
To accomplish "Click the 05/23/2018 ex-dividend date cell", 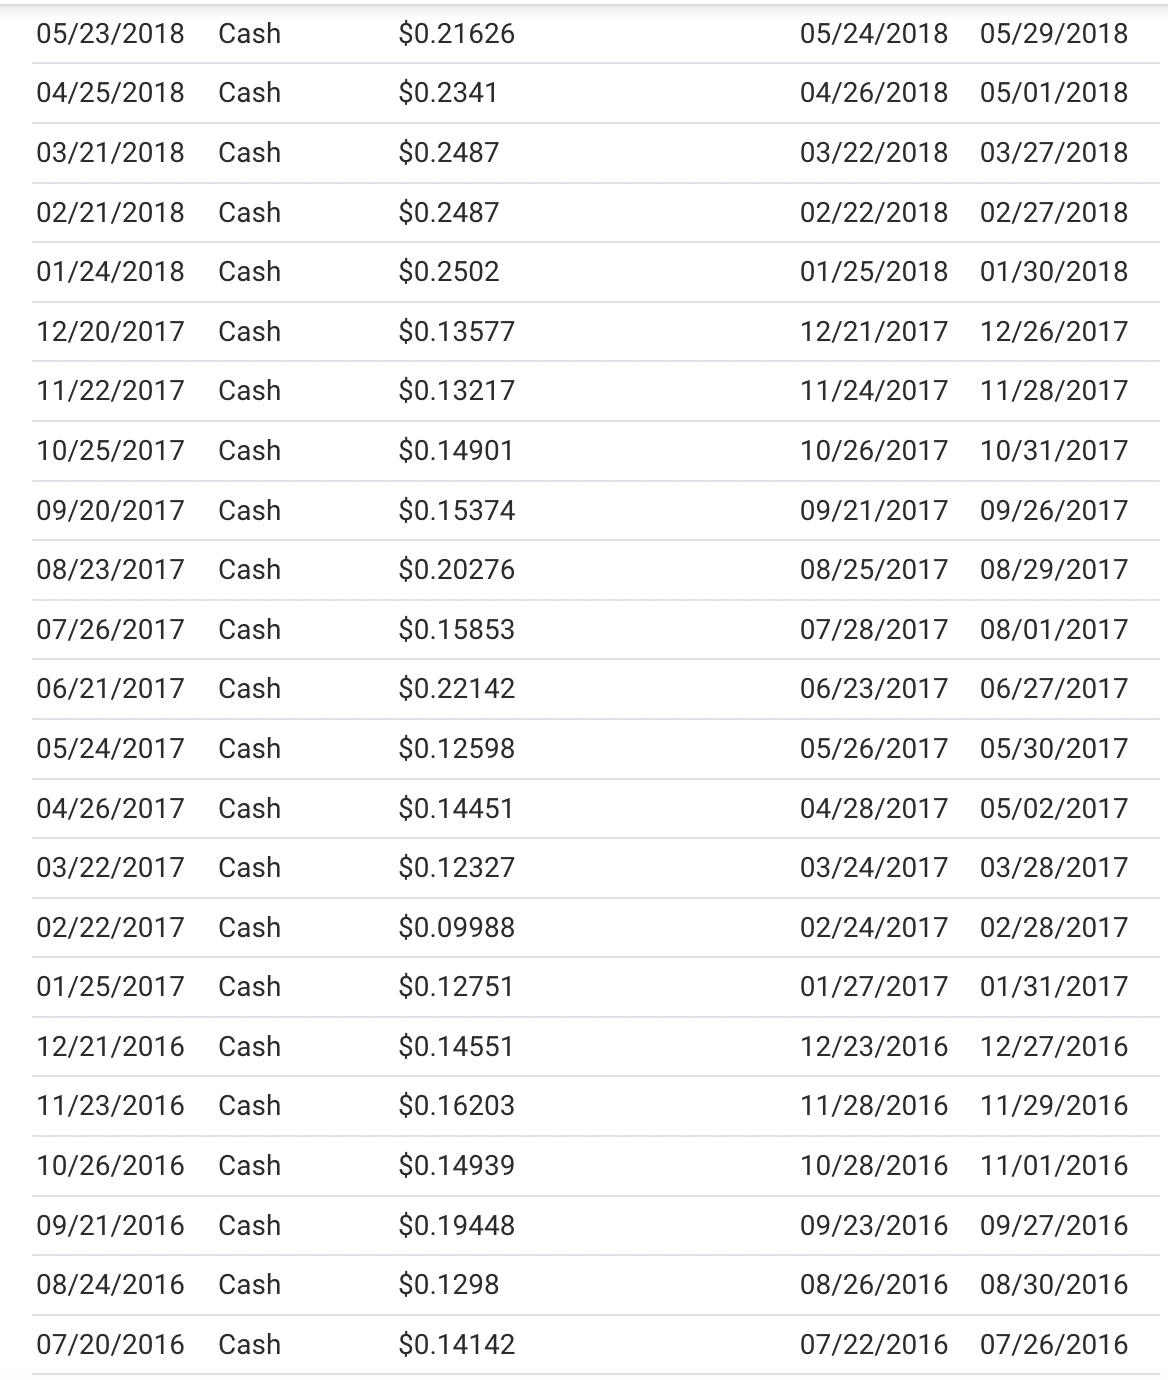I will pos(110,34).
